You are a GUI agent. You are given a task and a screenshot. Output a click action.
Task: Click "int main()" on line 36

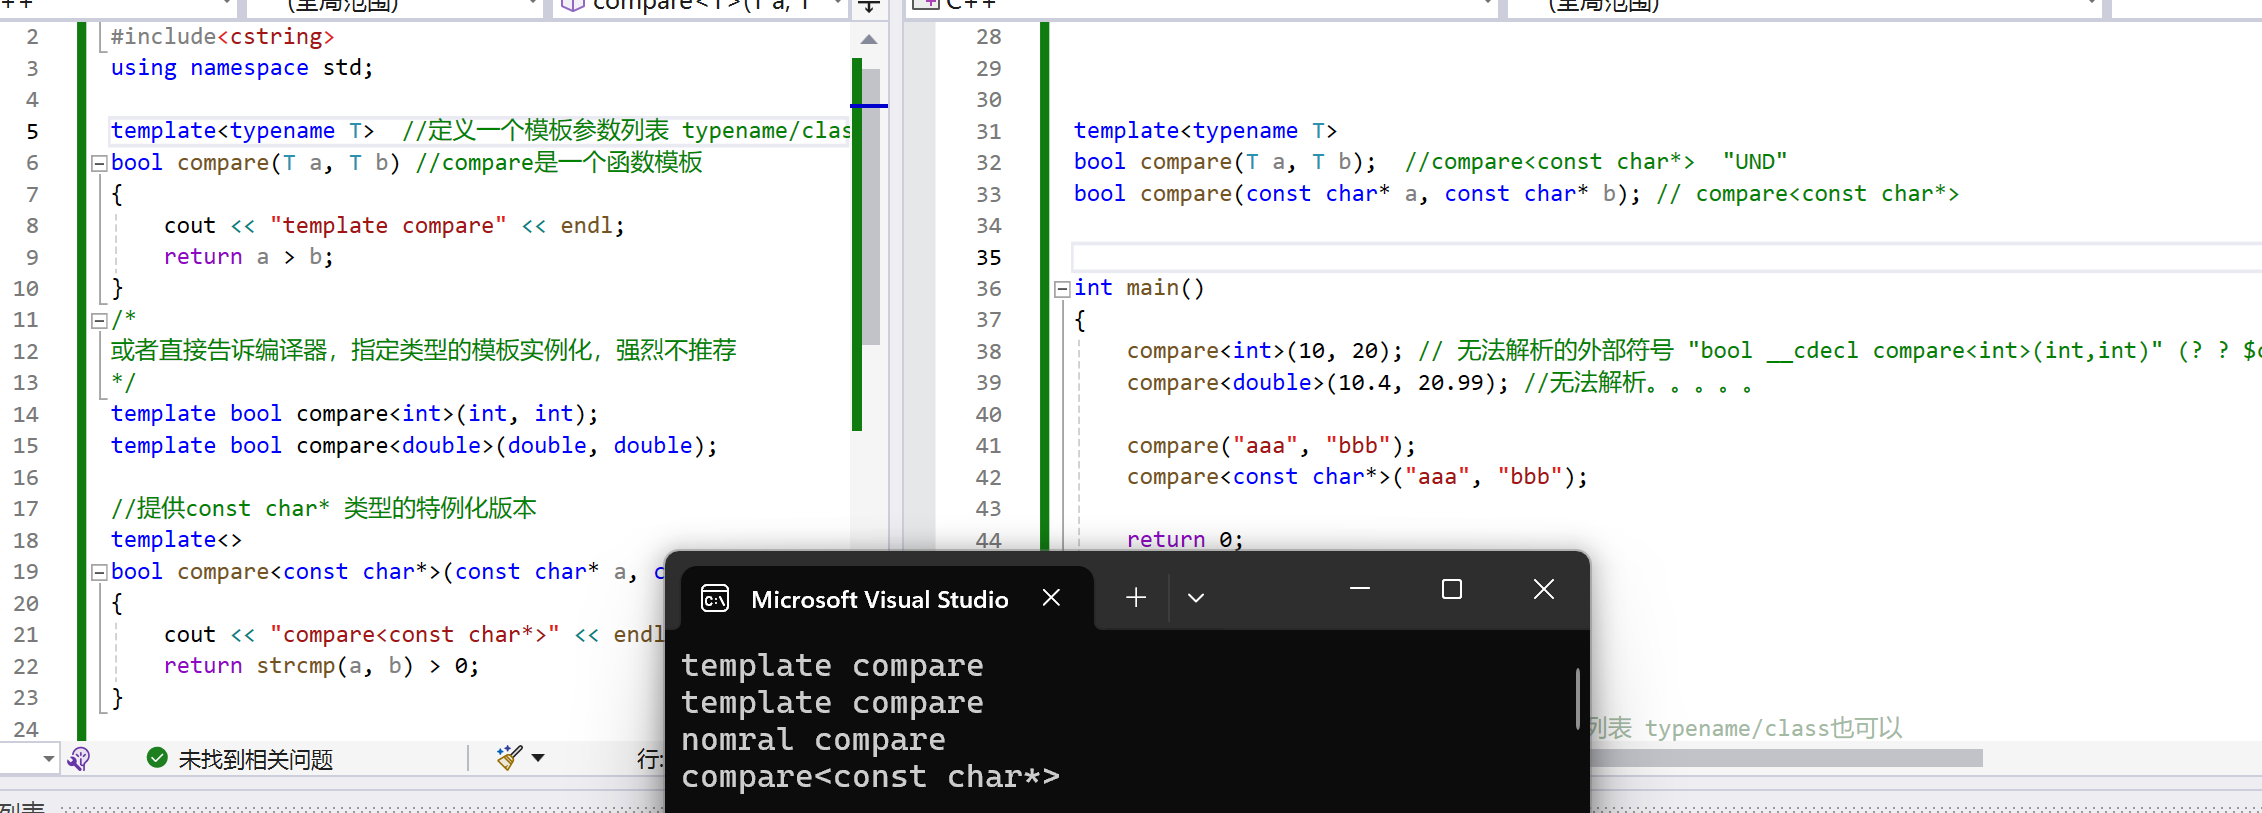(1139, 288)
